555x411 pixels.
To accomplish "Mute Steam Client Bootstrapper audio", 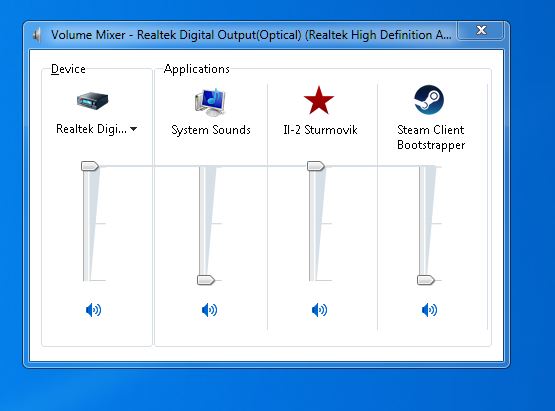I will [429, 310].
